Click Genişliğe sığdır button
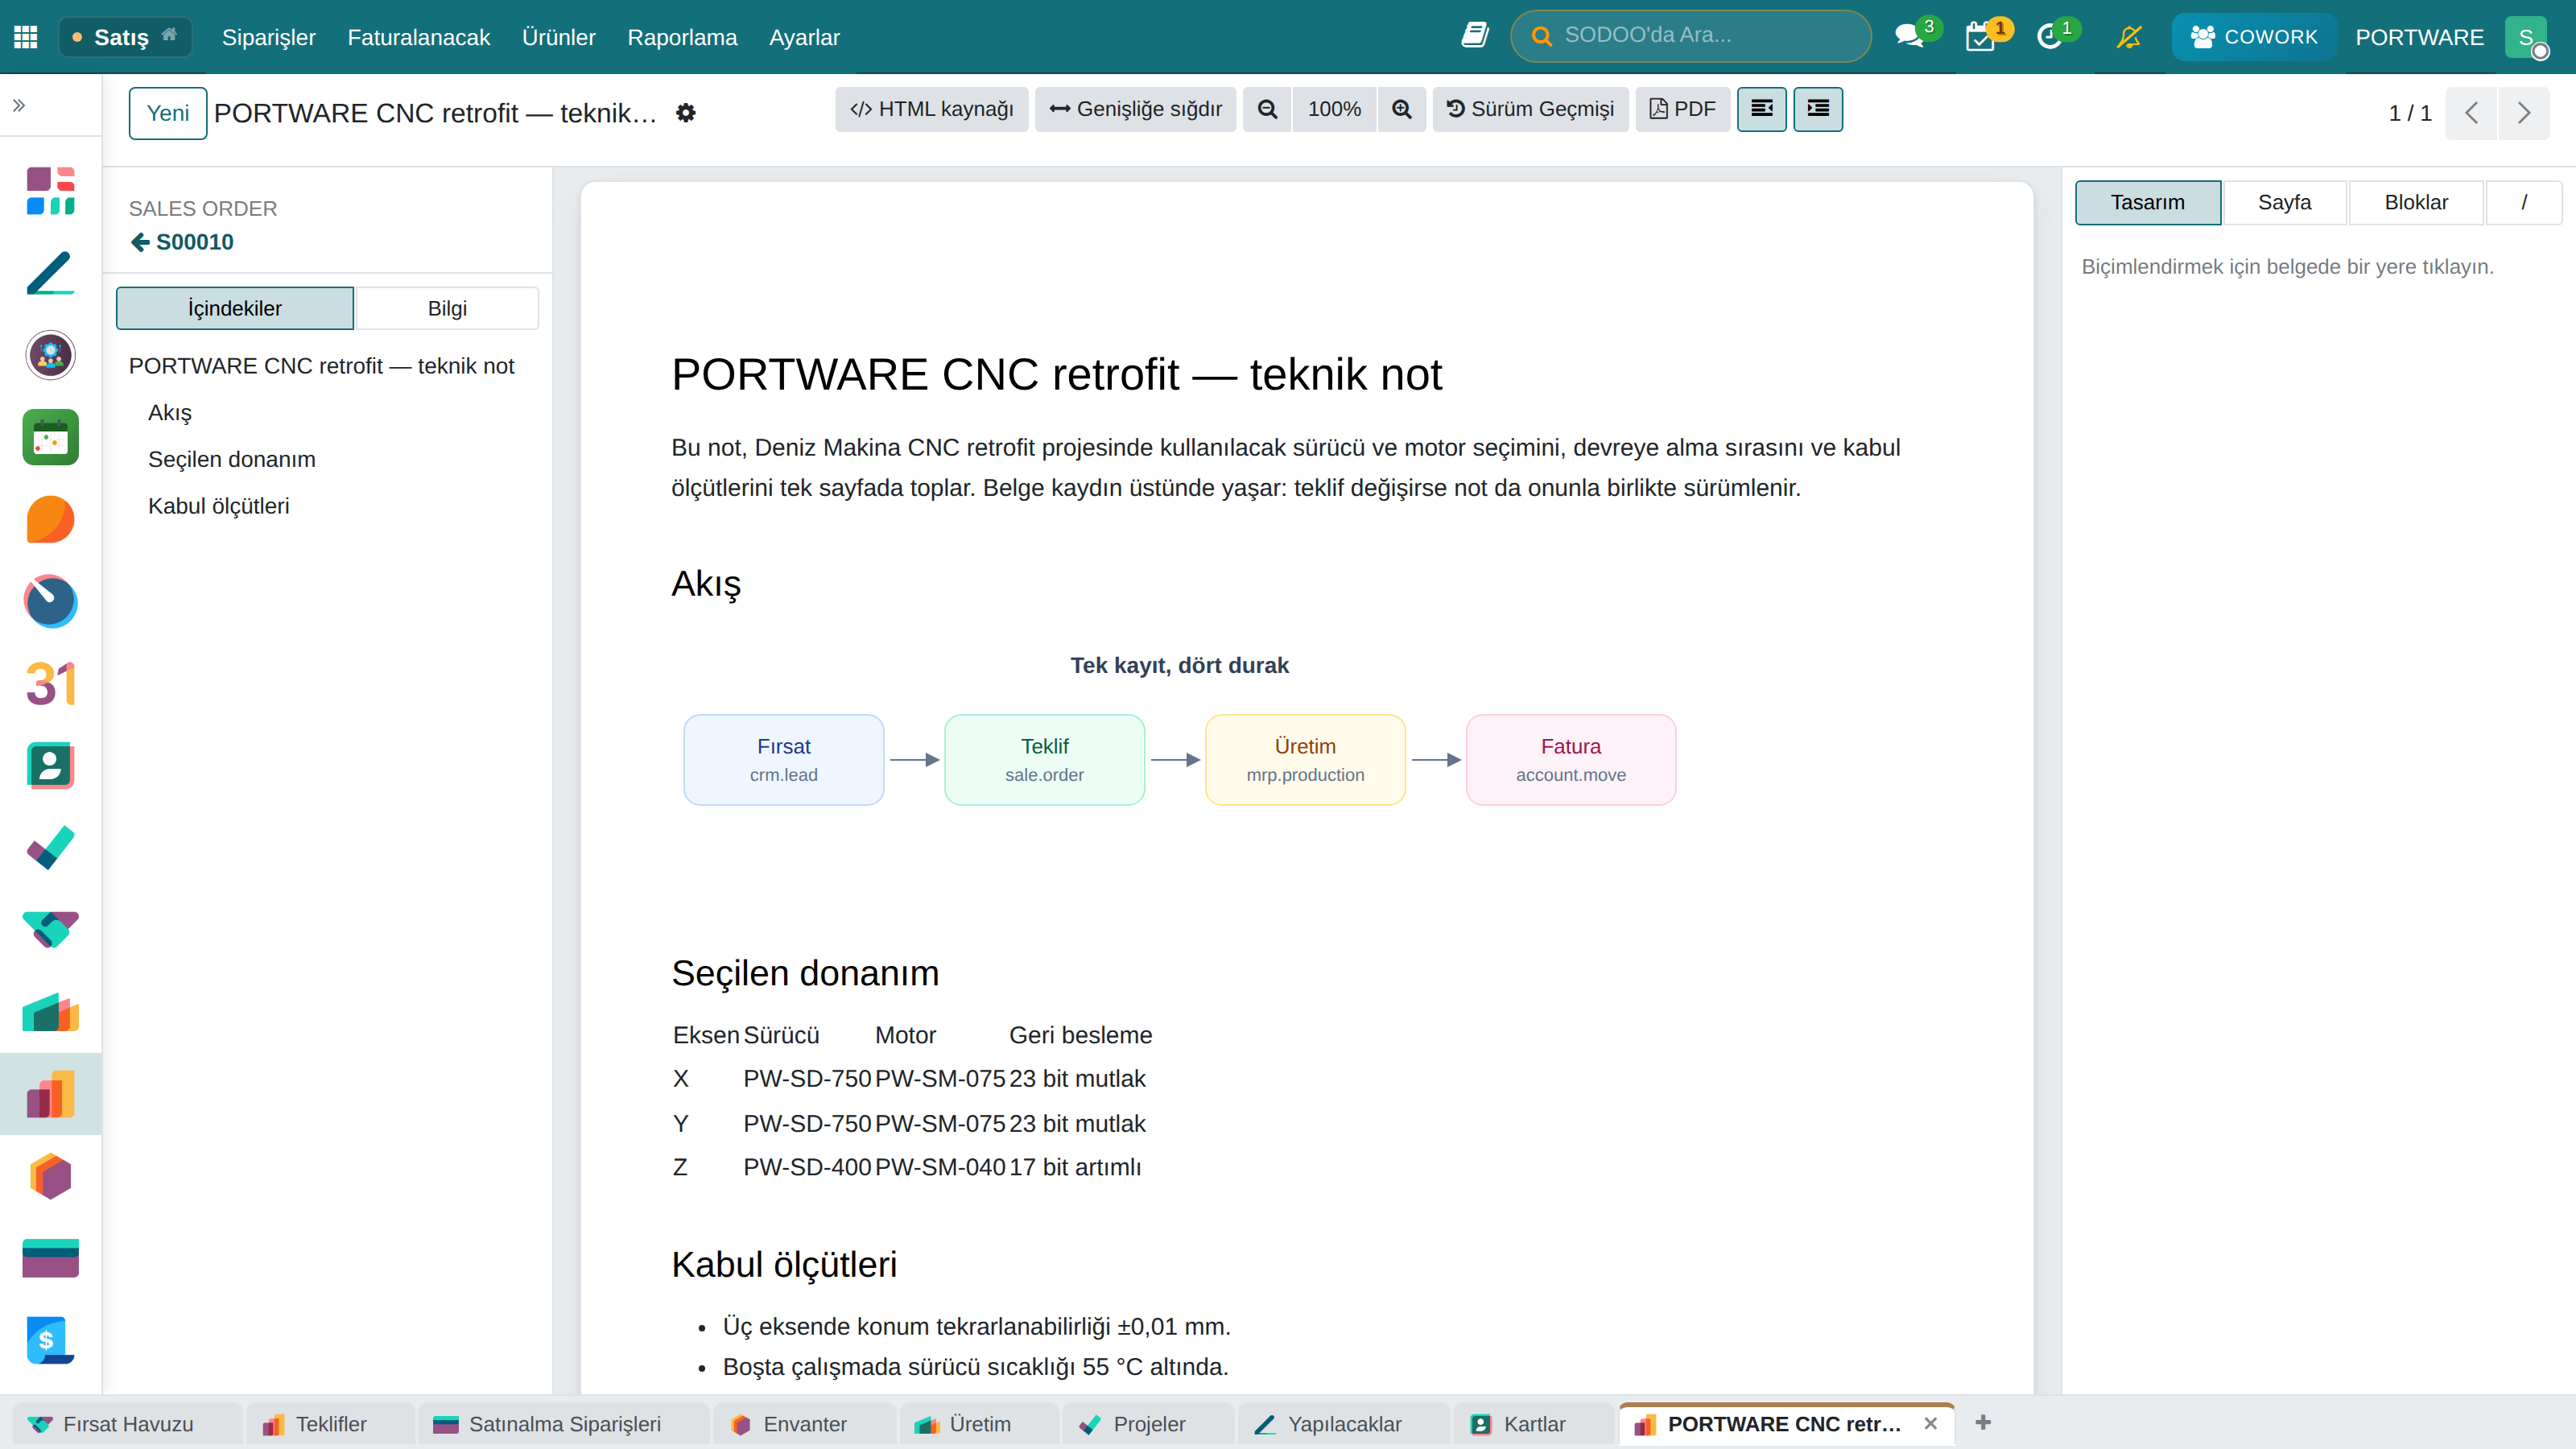2576x1449 pixels. pos(1135,109)
